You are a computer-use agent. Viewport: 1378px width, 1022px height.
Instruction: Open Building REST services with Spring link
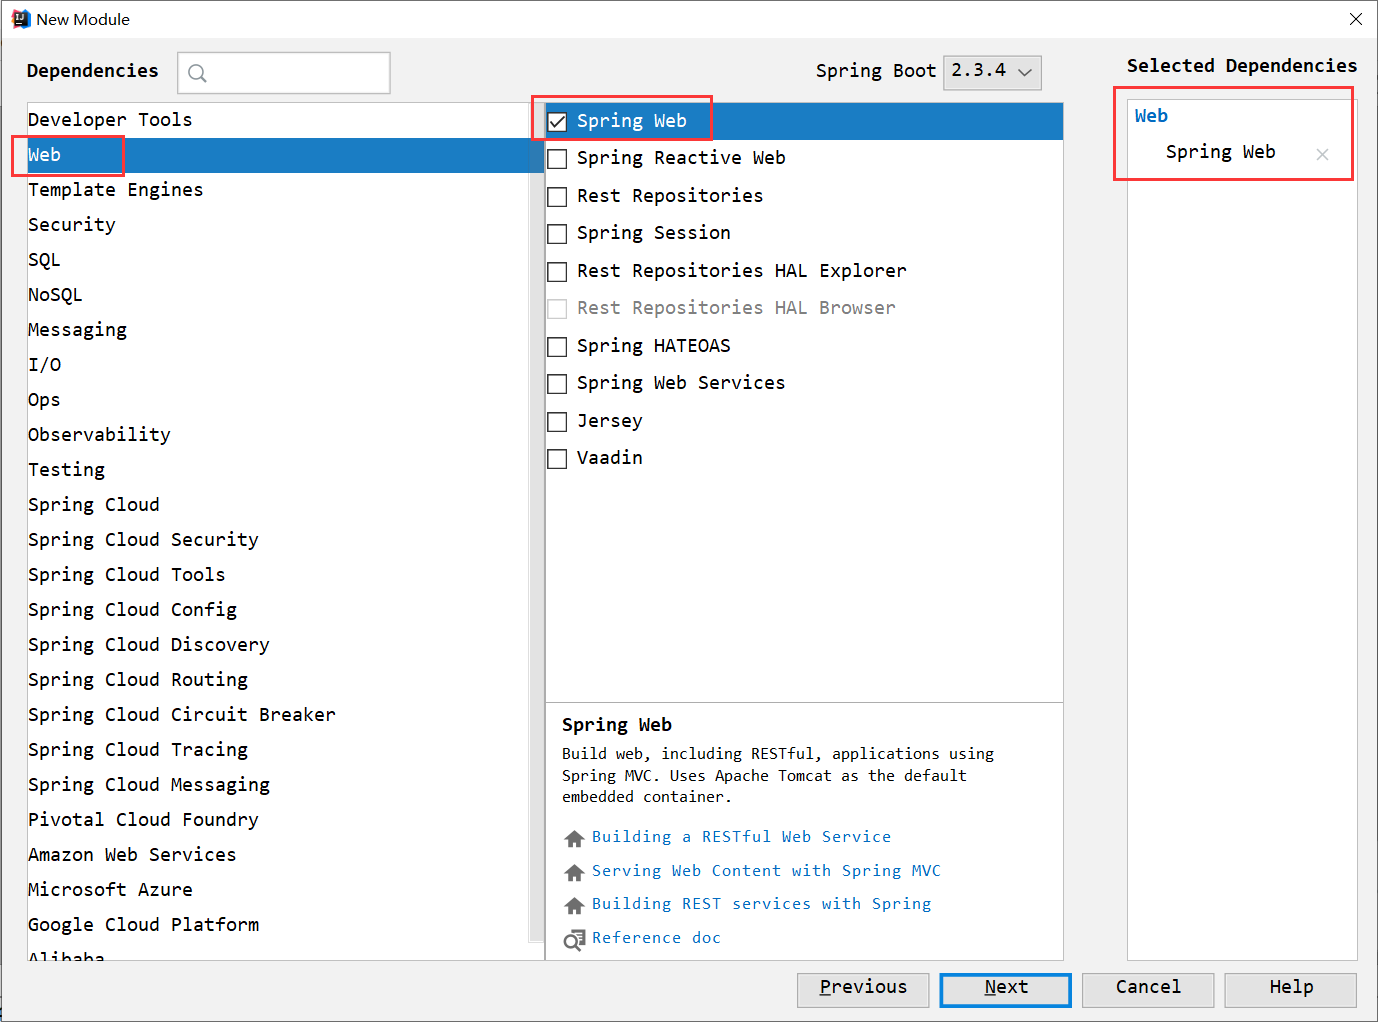(x=761, y=904)
